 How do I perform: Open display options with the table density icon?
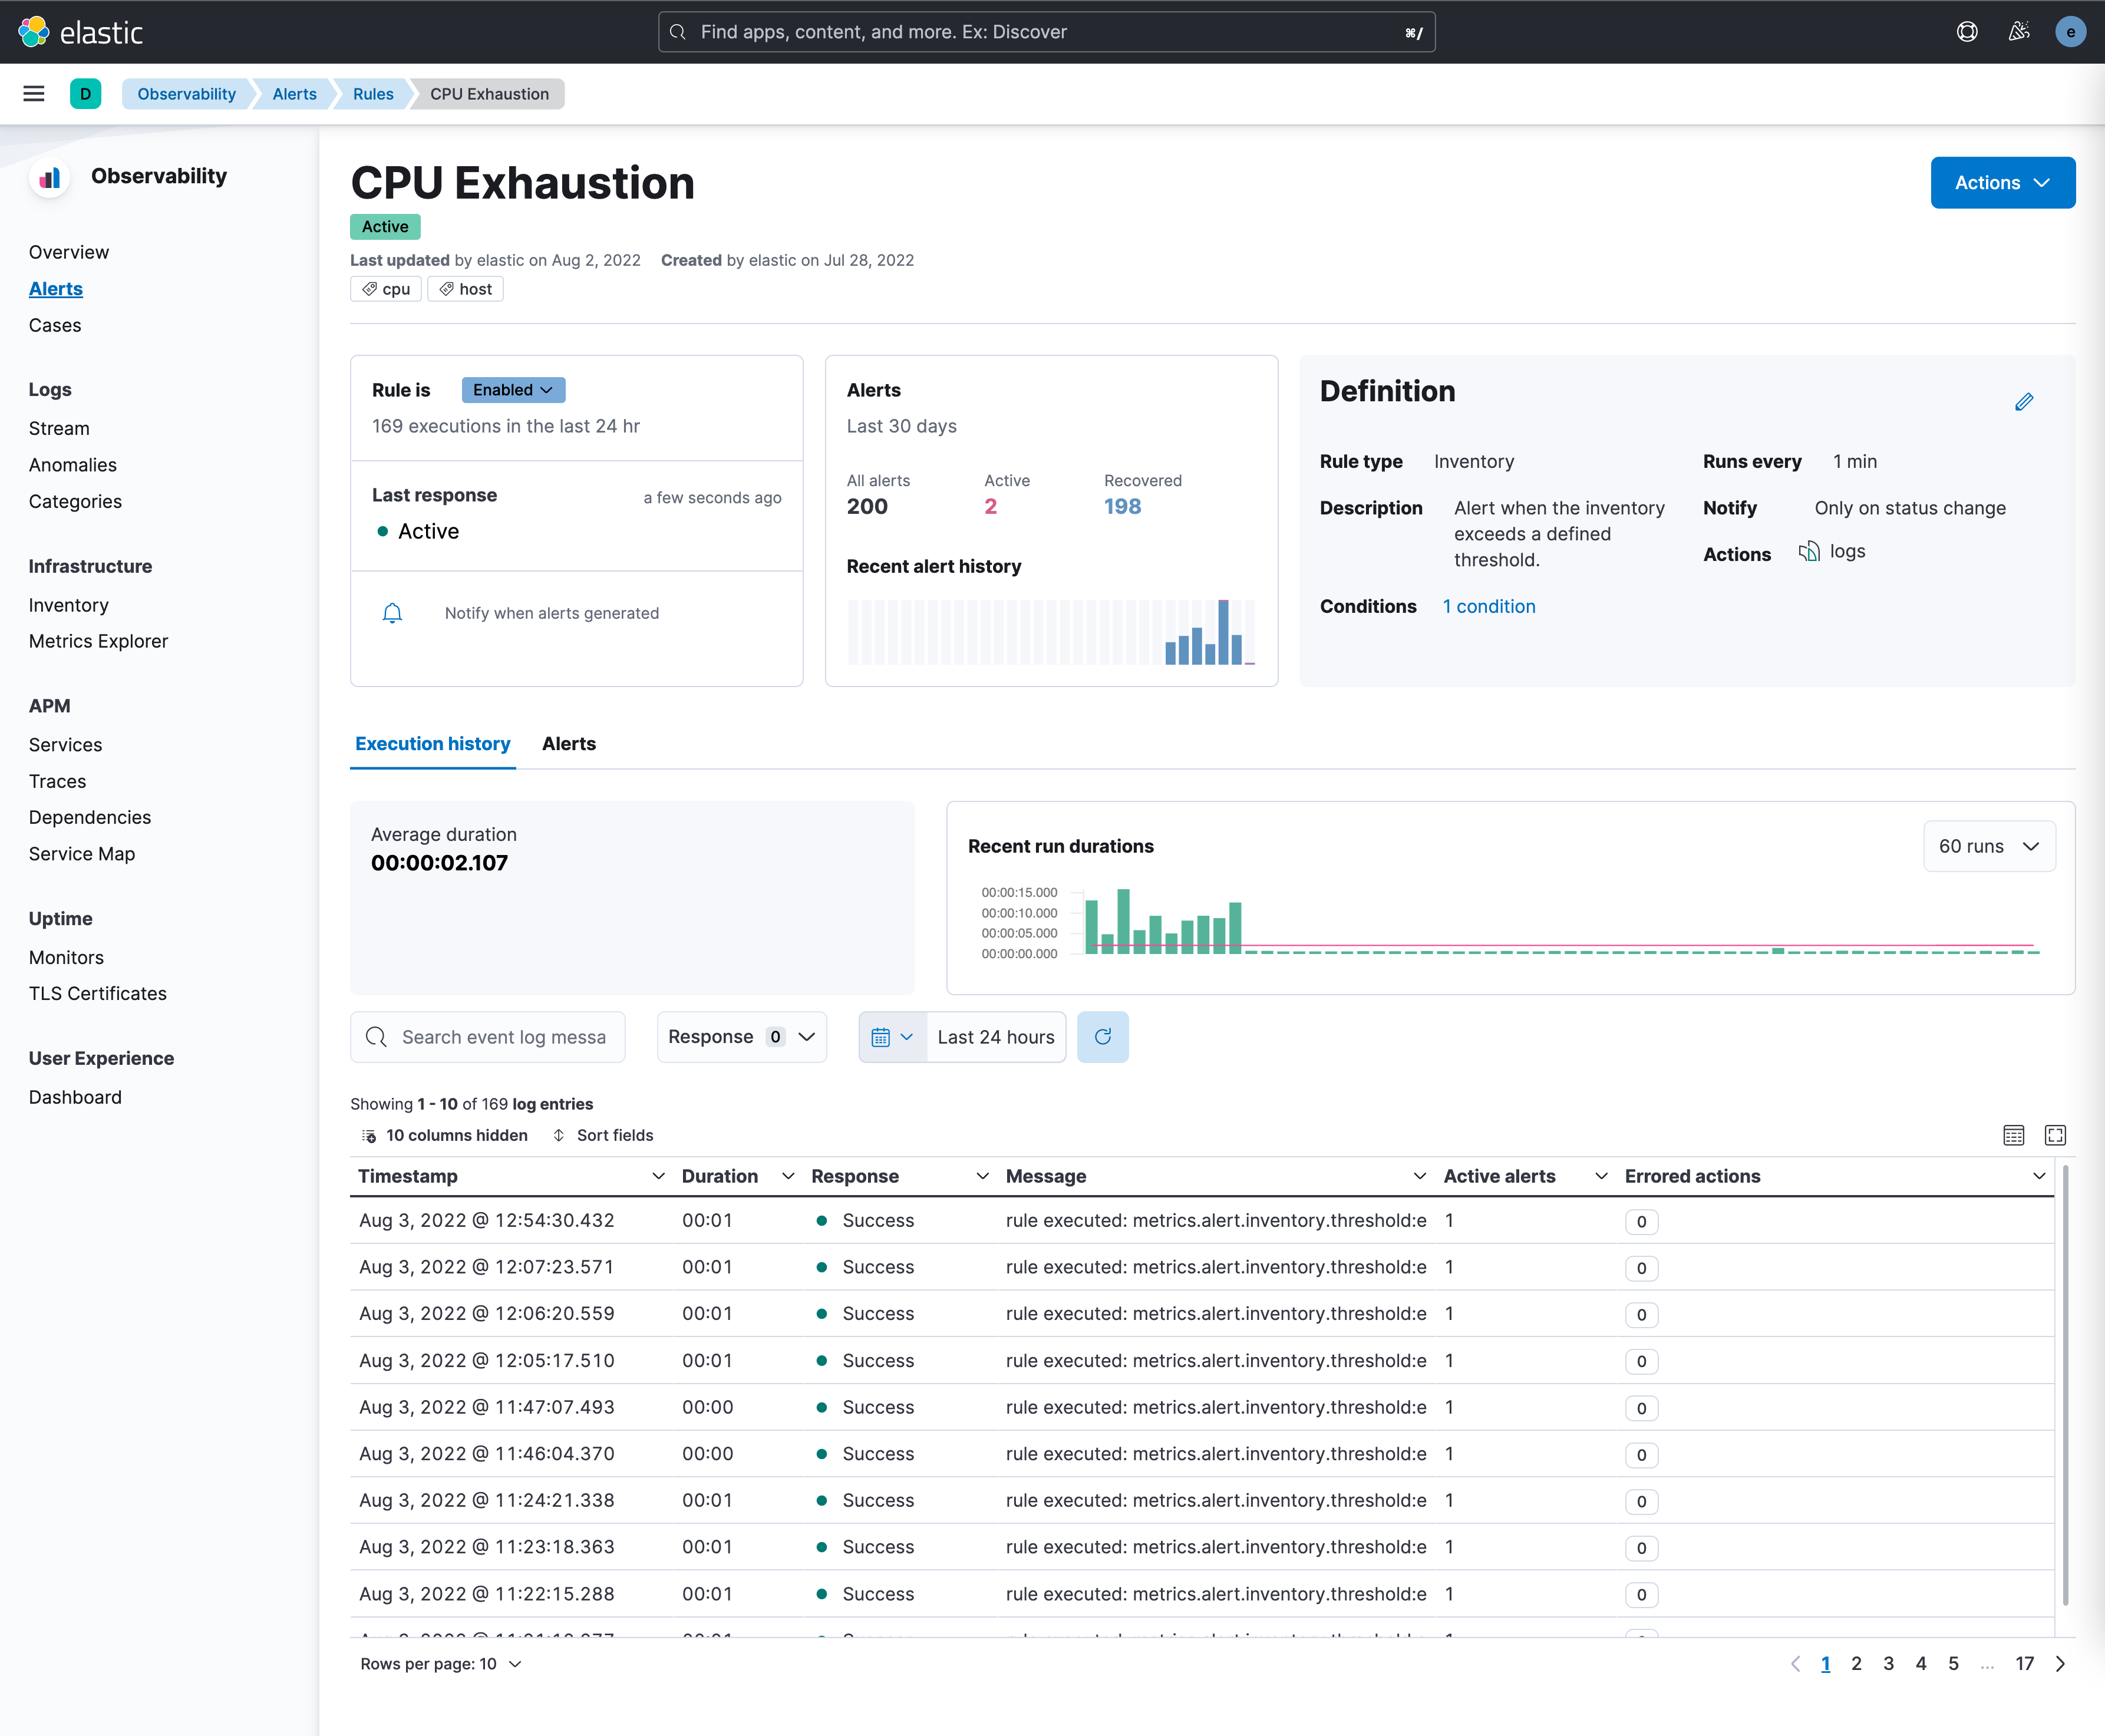2013,1135
